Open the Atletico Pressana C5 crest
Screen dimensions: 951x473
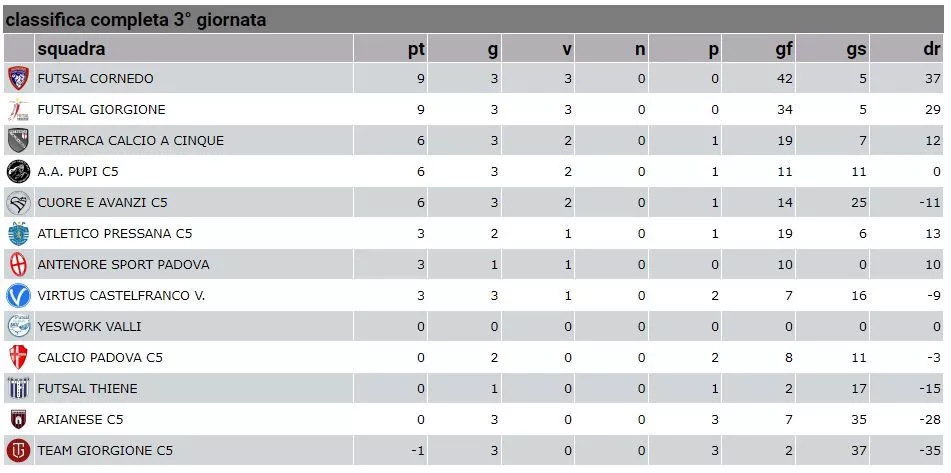[x=18, y=233]
